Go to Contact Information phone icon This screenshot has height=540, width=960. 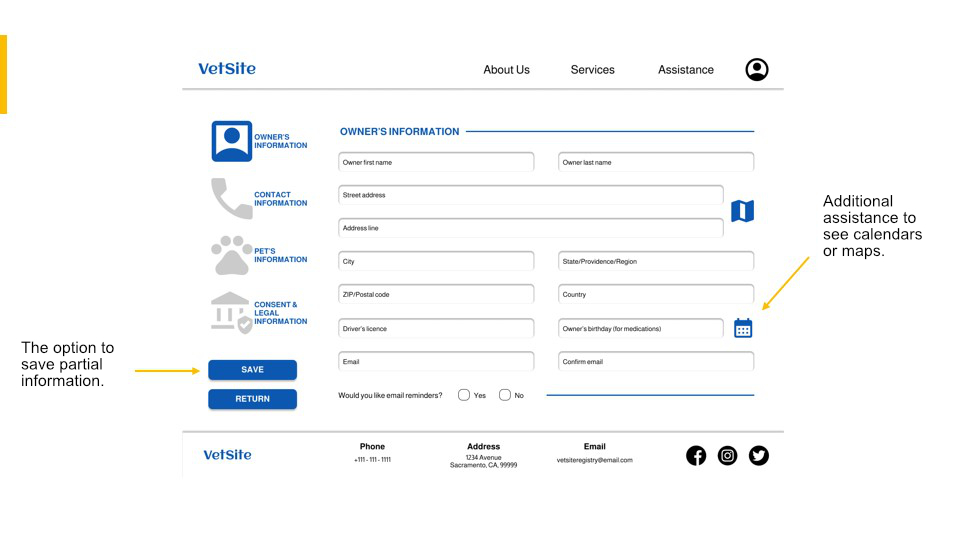(x=231, y=198)
